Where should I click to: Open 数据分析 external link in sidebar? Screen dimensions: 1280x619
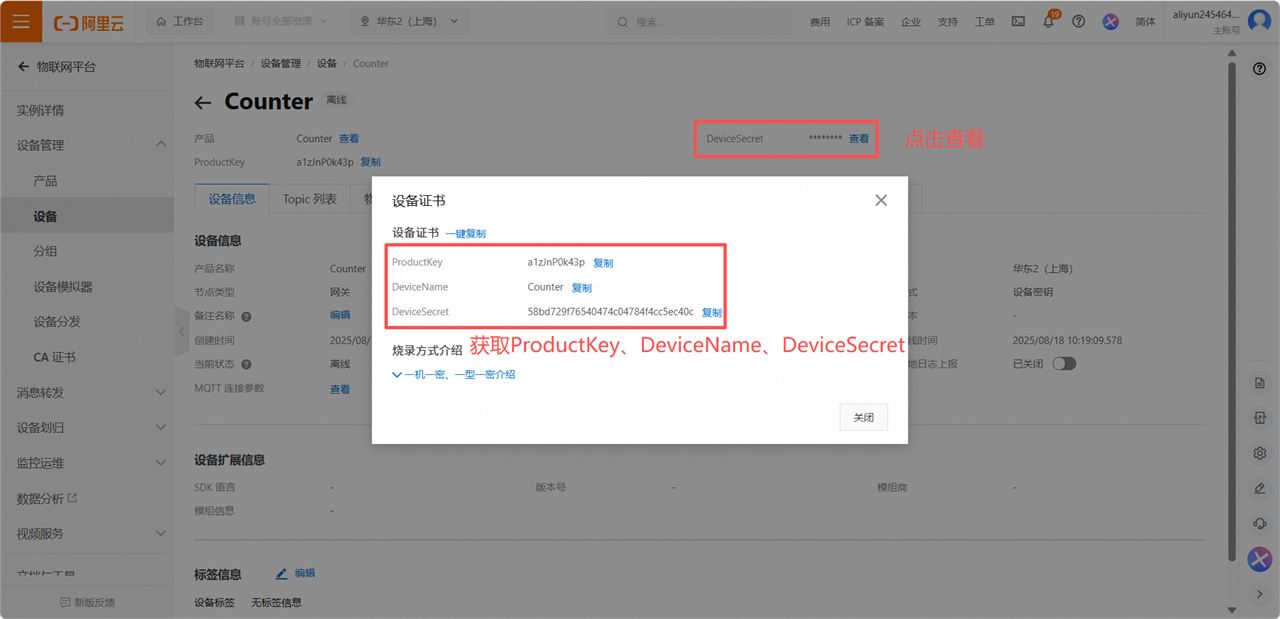(47, 499)
